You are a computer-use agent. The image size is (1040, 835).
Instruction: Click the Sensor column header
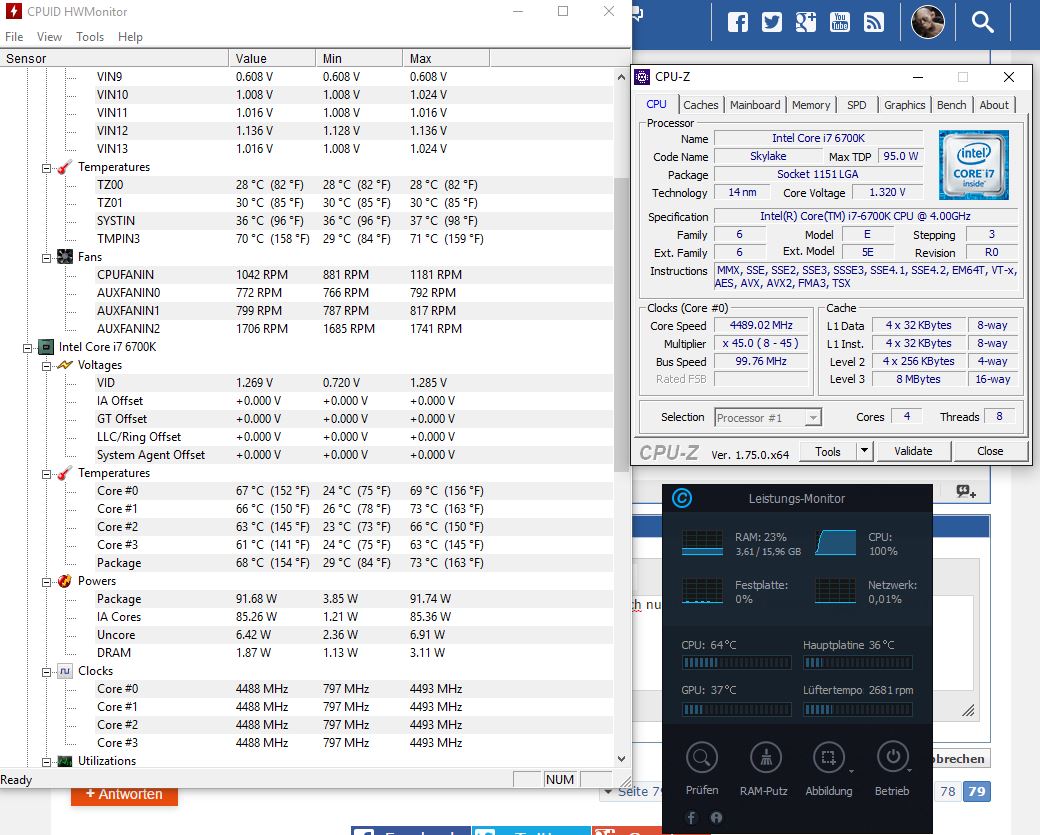pos(114,58)
